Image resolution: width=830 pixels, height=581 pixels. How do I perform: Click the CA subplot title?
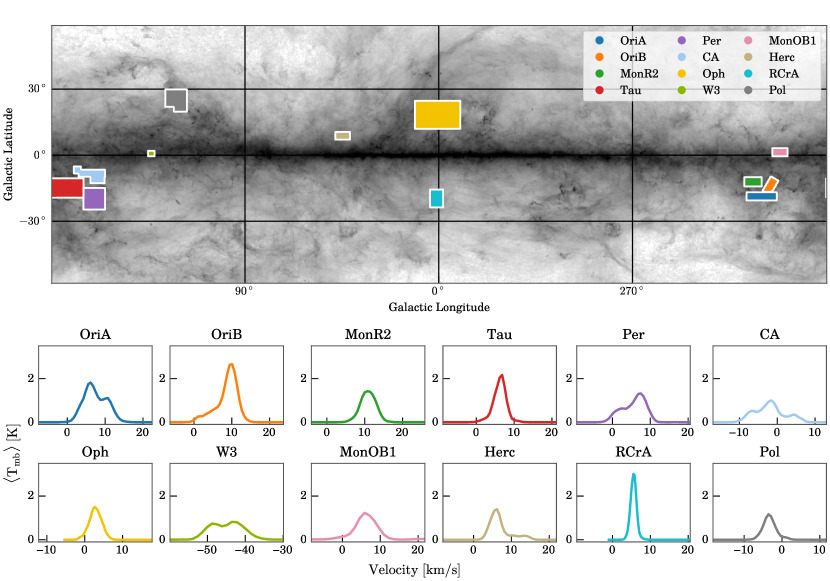click(770, 335)
